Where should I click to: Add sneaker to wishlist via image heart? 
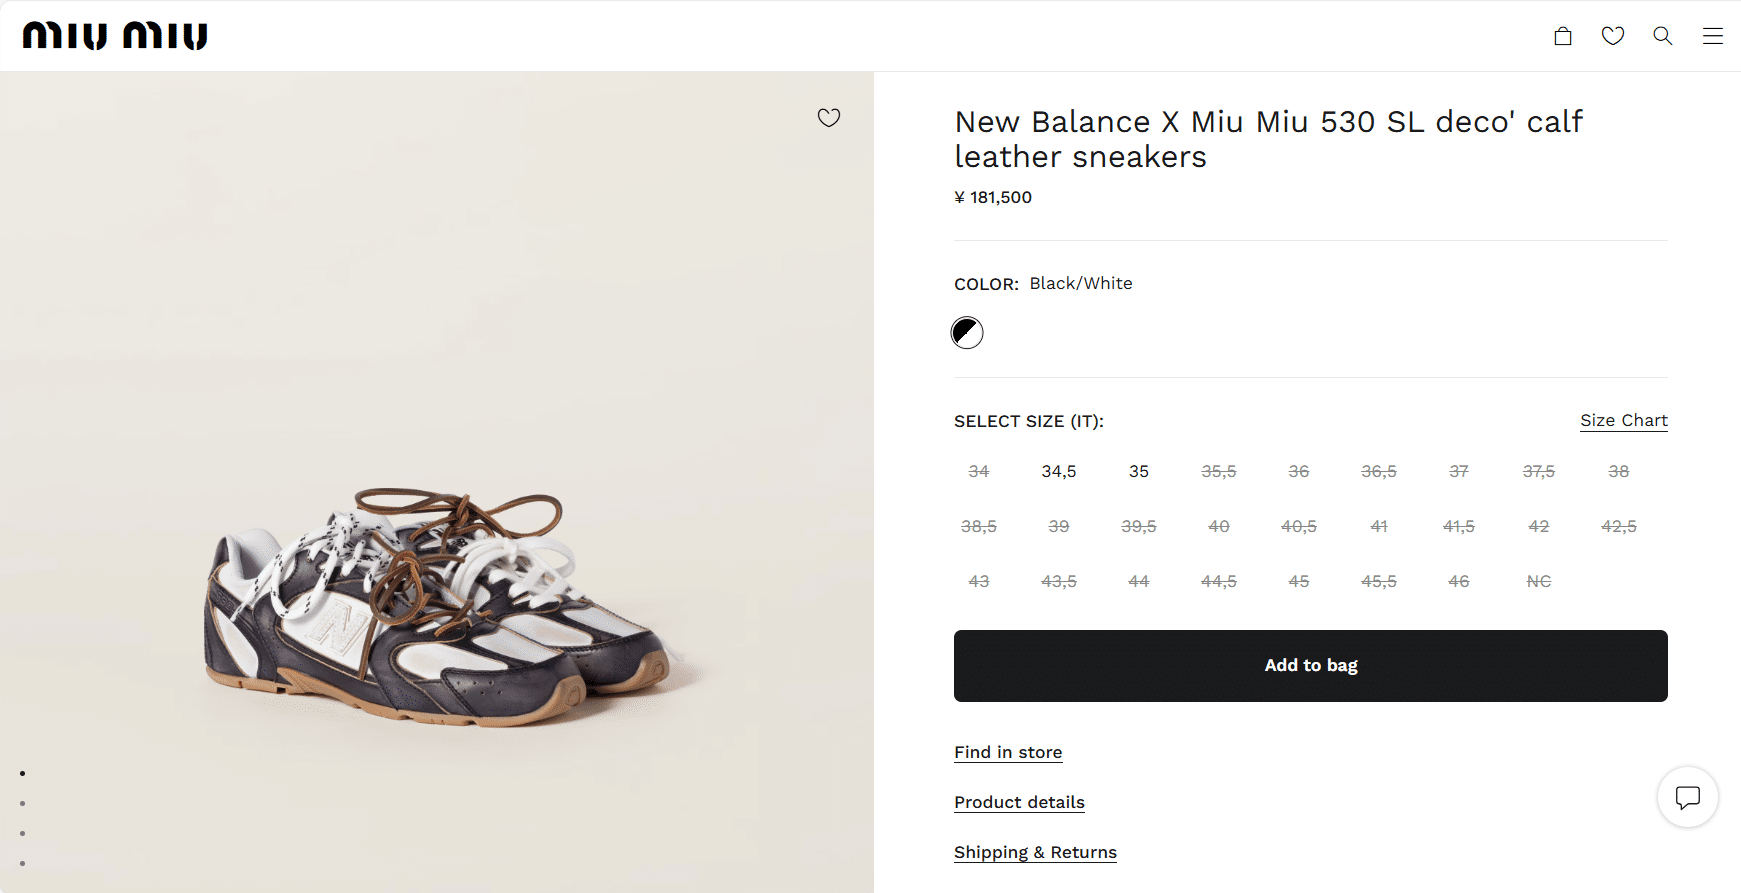(829, 118)
